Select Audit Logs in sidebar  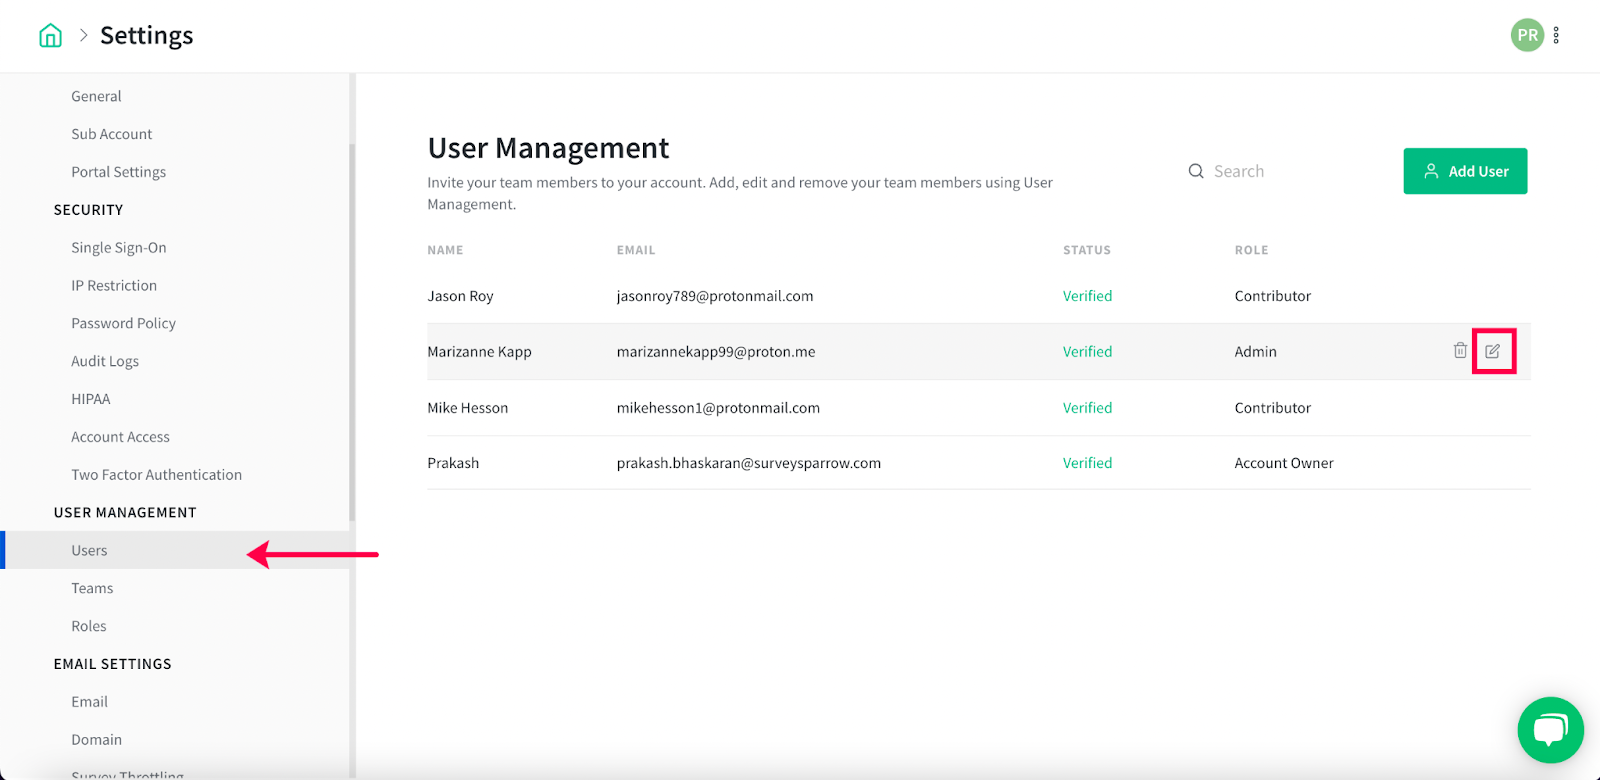105,361
